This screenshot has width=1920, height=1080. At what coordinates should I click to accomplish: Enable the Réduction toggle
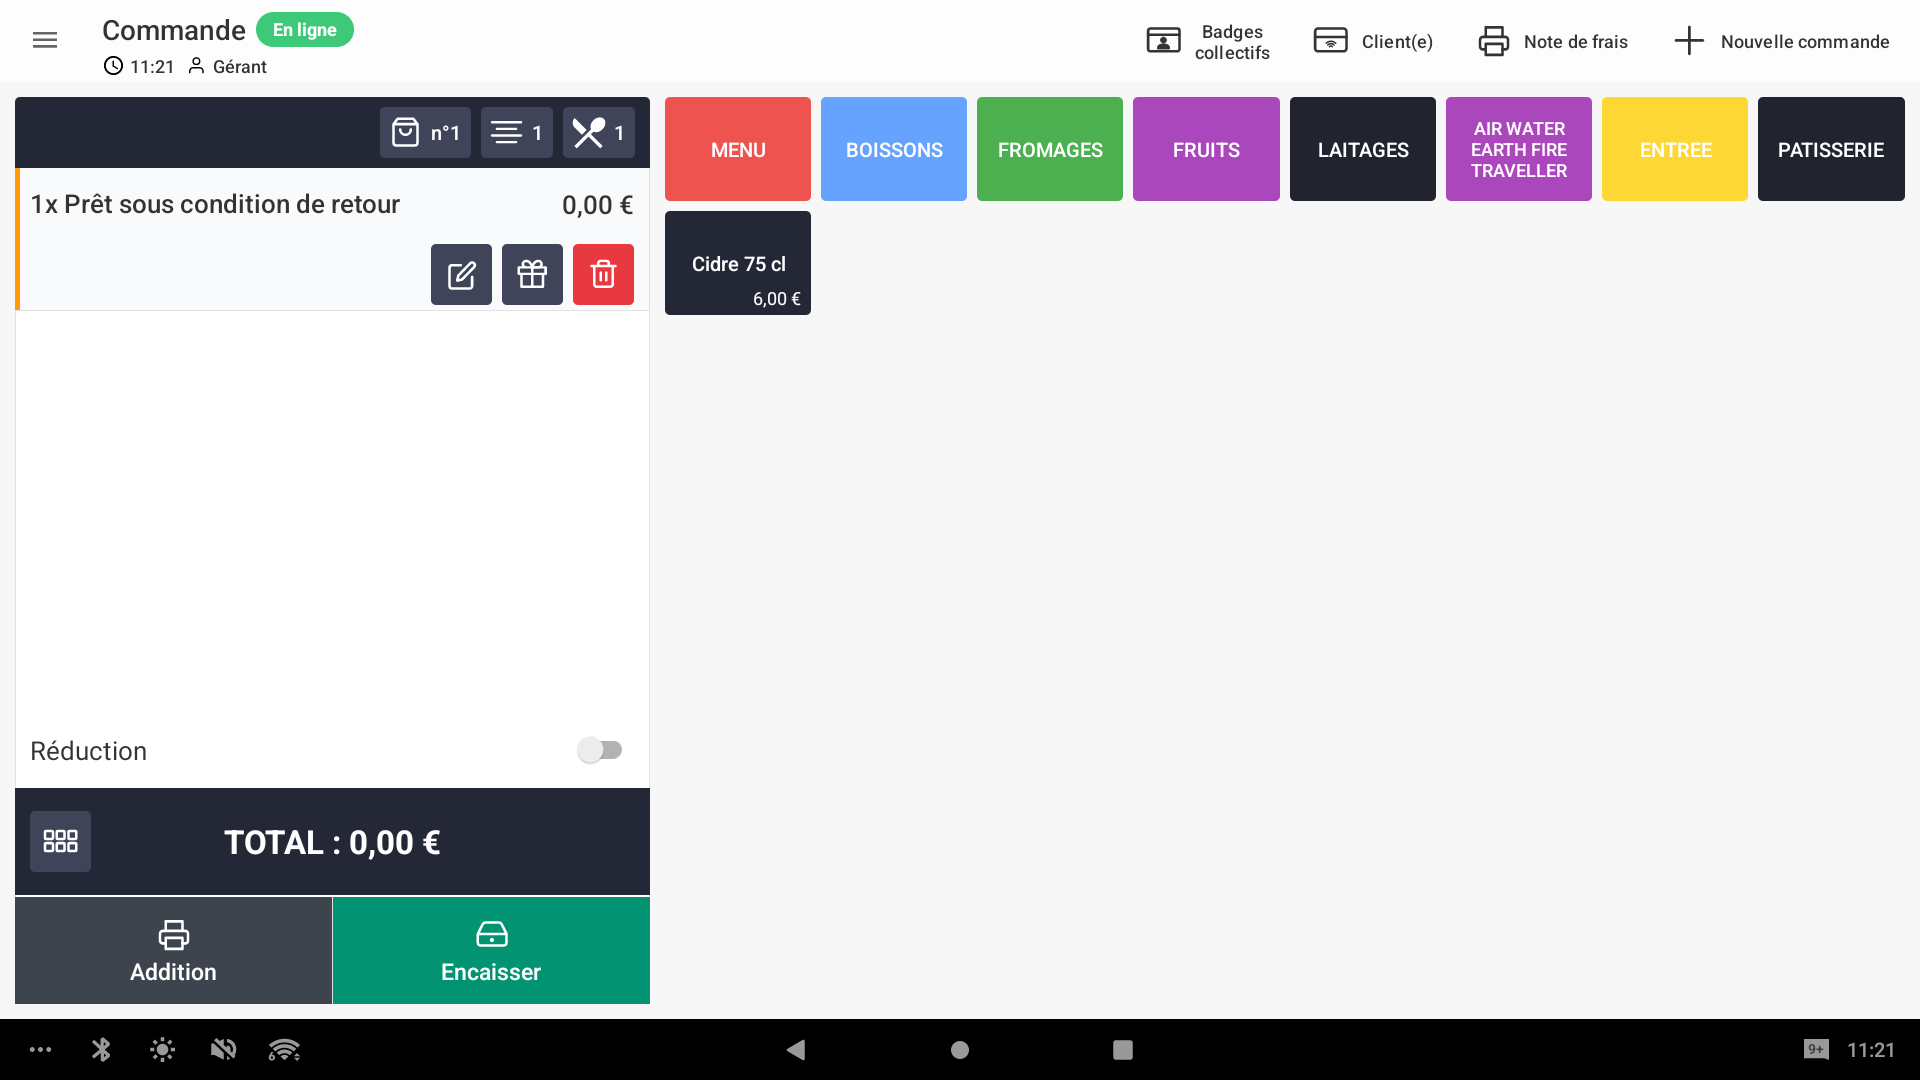click(x=601, y=749)
